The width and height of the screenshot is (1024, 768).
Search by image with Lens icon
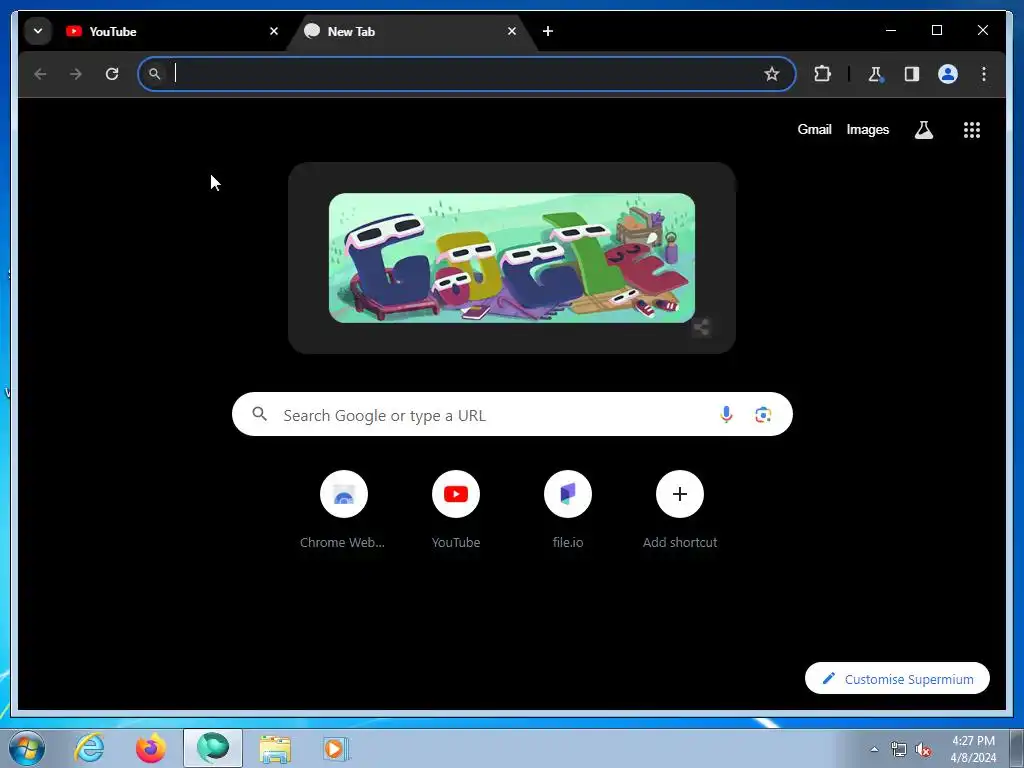[763, 414]
